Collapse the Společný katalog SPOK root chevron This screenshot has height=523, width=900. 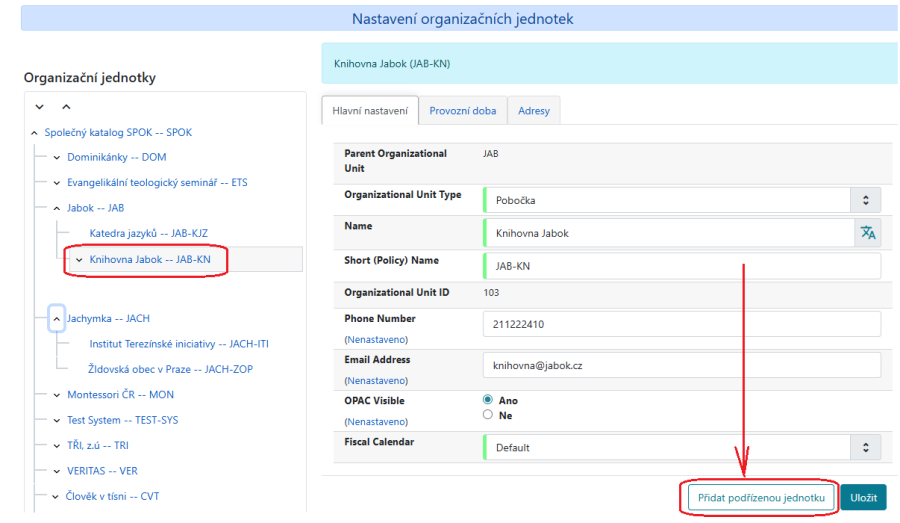pyautogui.click(x=35, y=132)
